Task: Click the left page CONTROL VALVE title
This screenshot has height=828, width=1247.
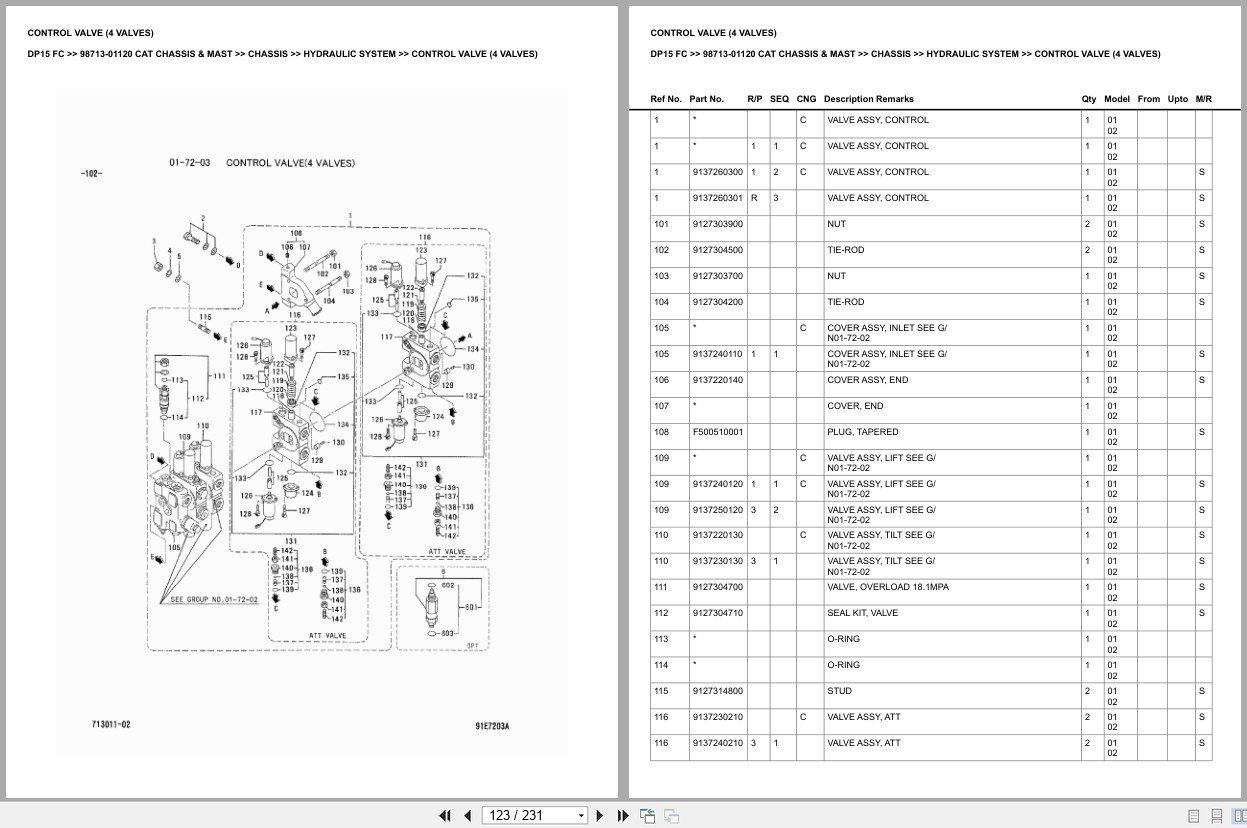Action: 91,33
